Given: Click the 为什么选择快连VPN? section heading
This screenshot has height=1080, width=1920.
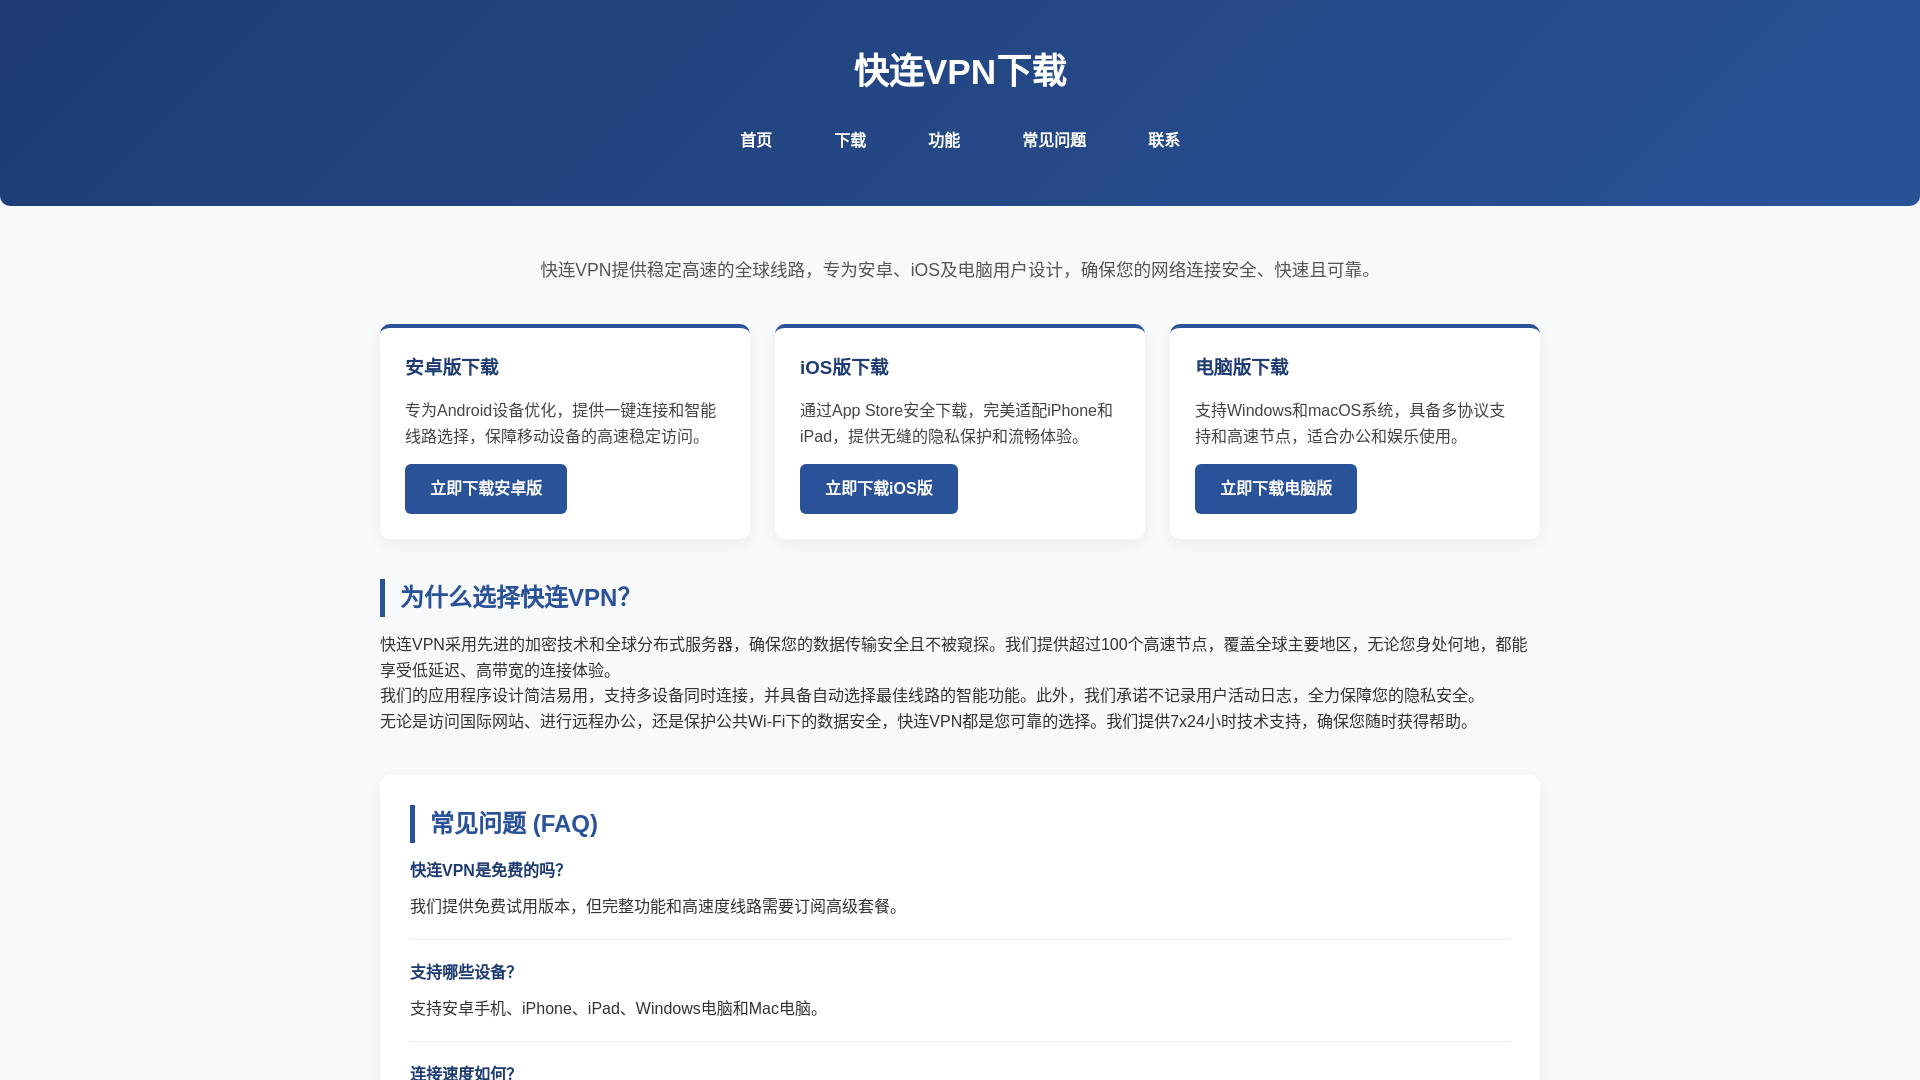Looking at the screenshot, I should (x=515, y=597).
